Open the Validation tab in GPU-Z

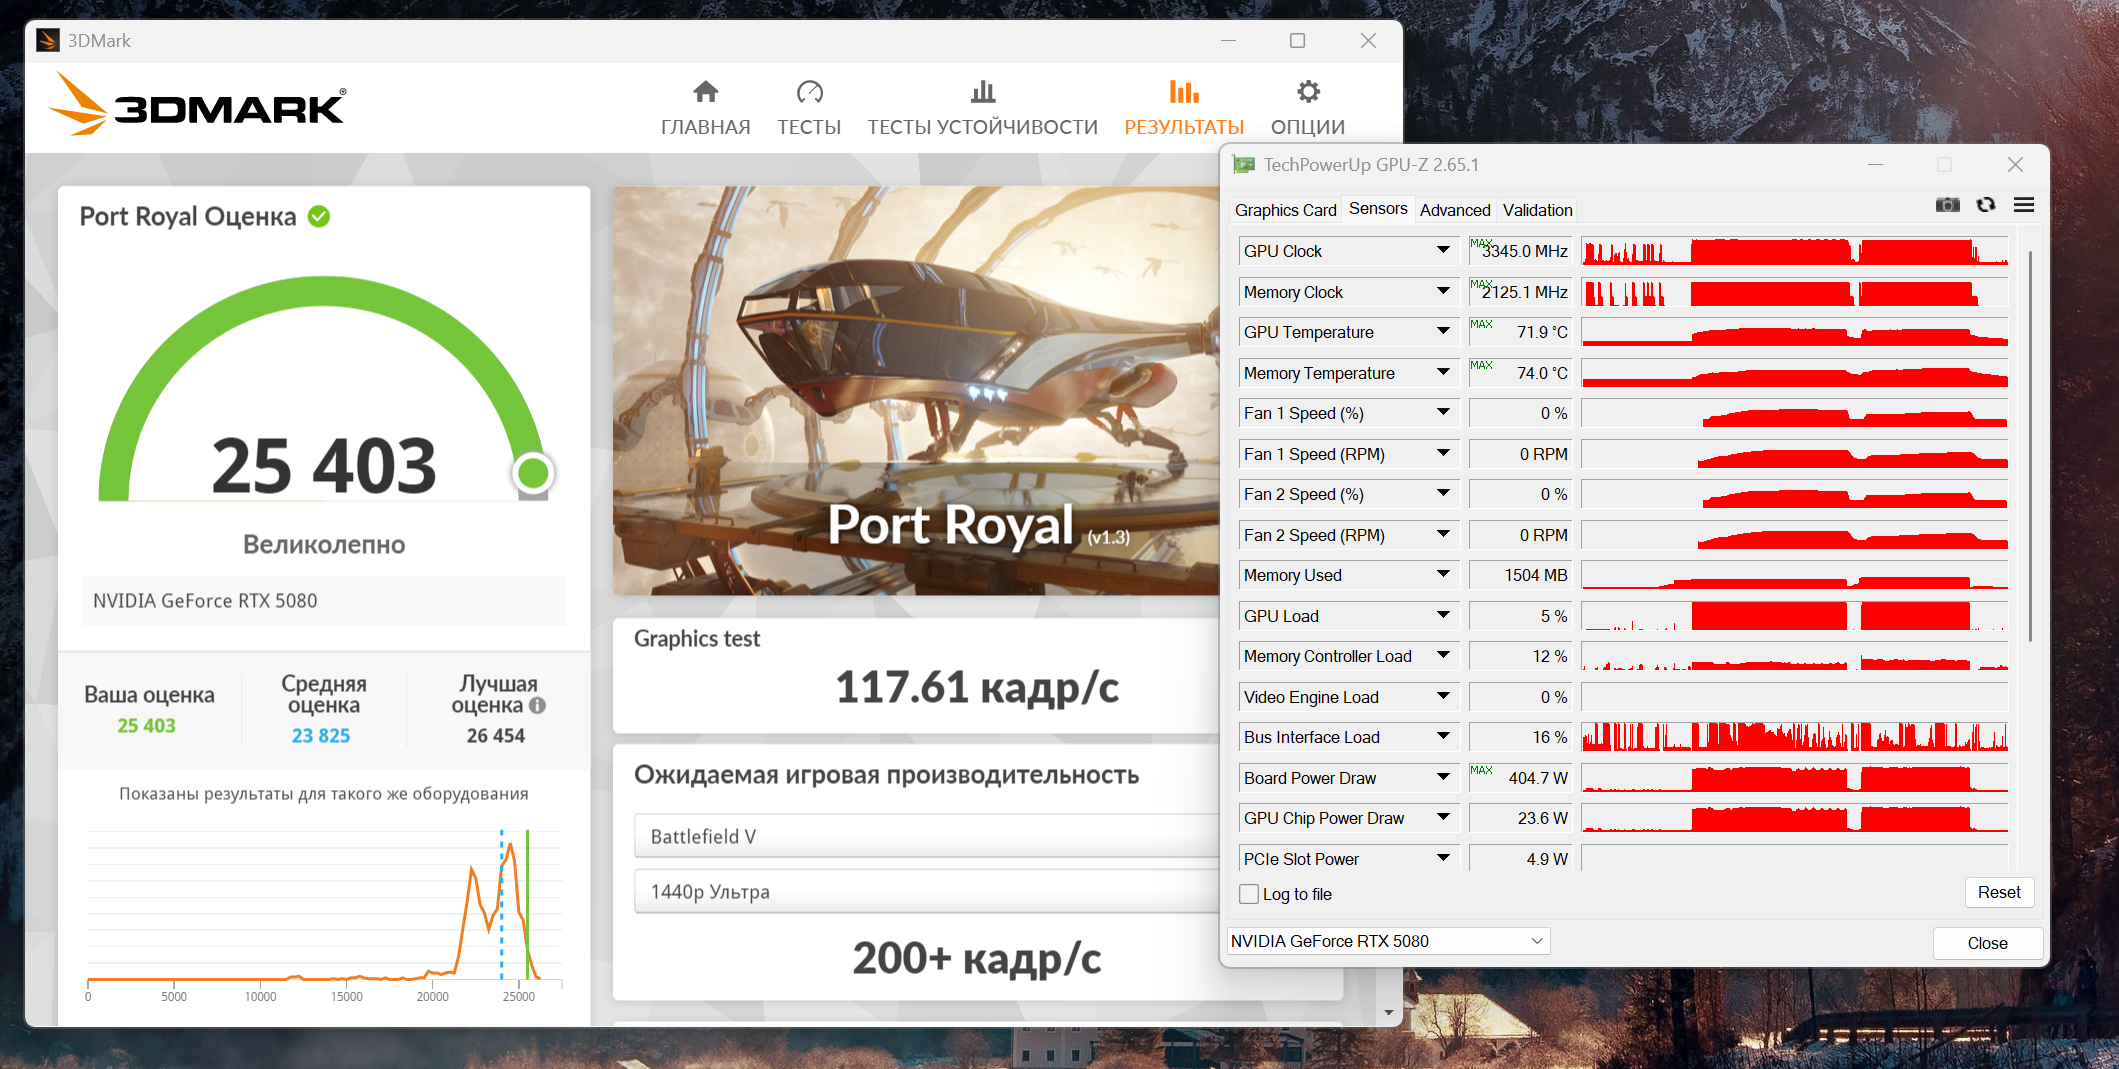click(x=1537, y=210)
